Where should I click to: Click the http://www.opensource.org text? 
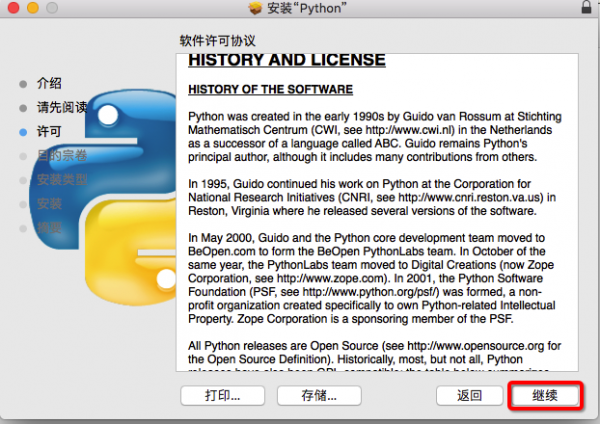point(475,346)
